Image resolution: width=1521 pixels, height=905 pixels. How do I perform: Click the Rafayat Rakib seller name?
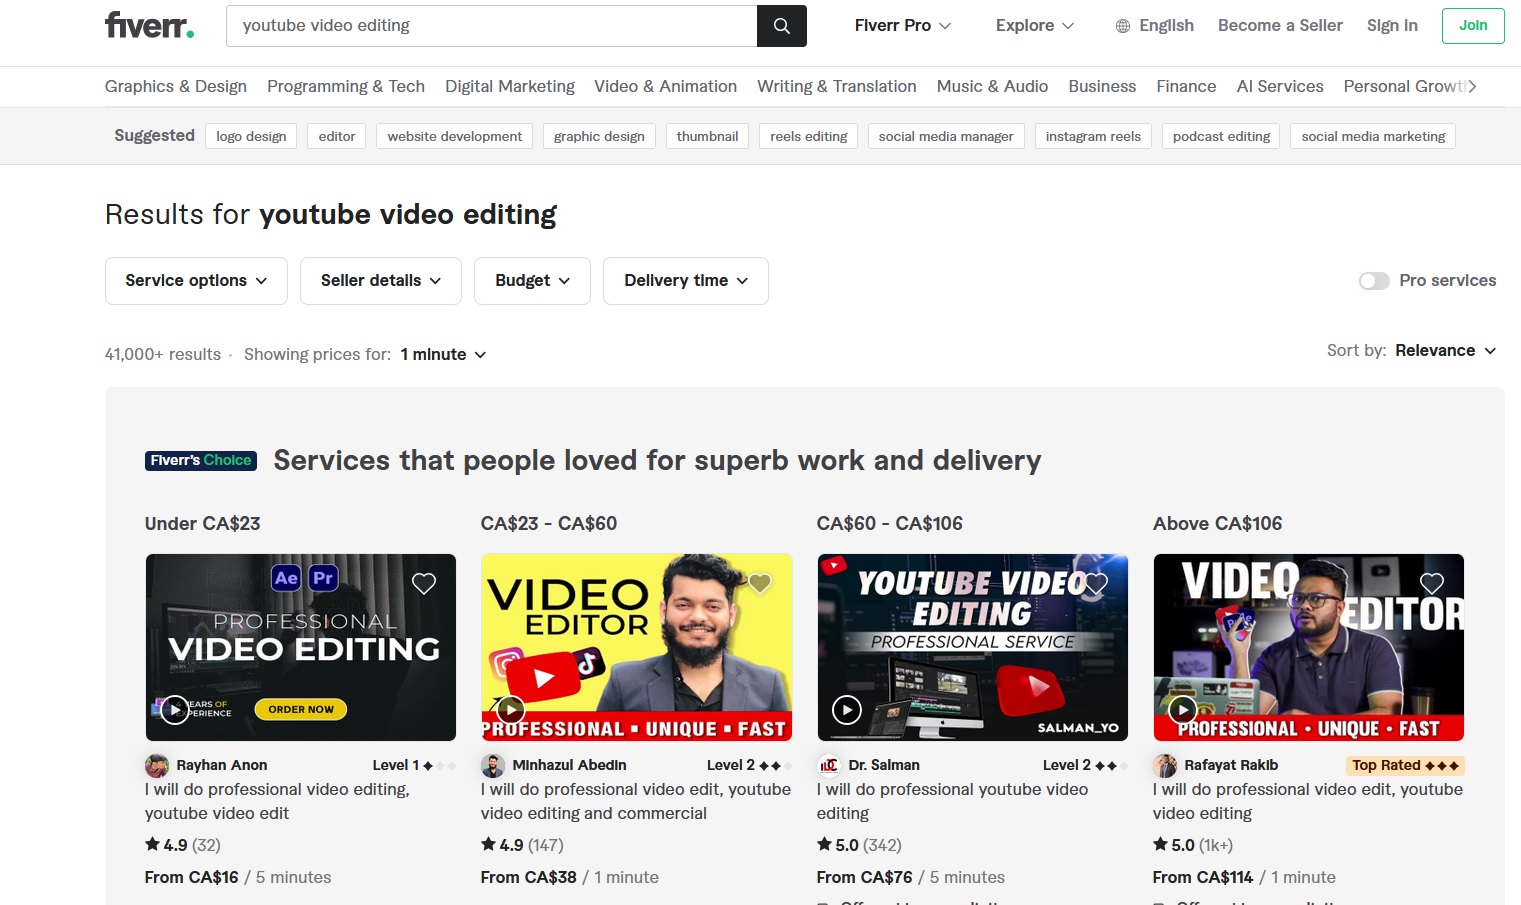(x=1231, y=766)
